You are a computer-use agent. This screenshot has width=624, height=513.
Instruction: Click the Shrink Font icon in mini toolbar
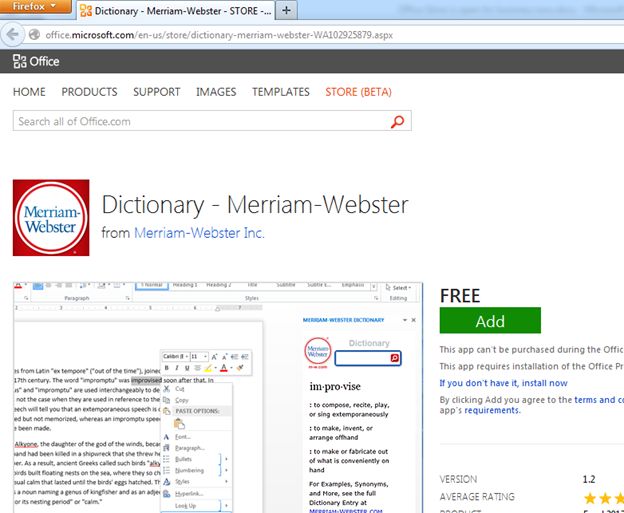coord(225,357)
